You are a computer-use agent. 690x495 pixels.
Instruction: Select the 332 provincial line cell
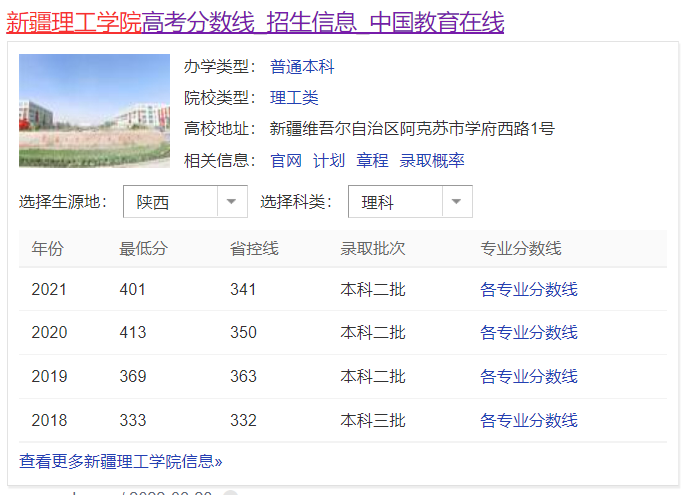point(243,420)
